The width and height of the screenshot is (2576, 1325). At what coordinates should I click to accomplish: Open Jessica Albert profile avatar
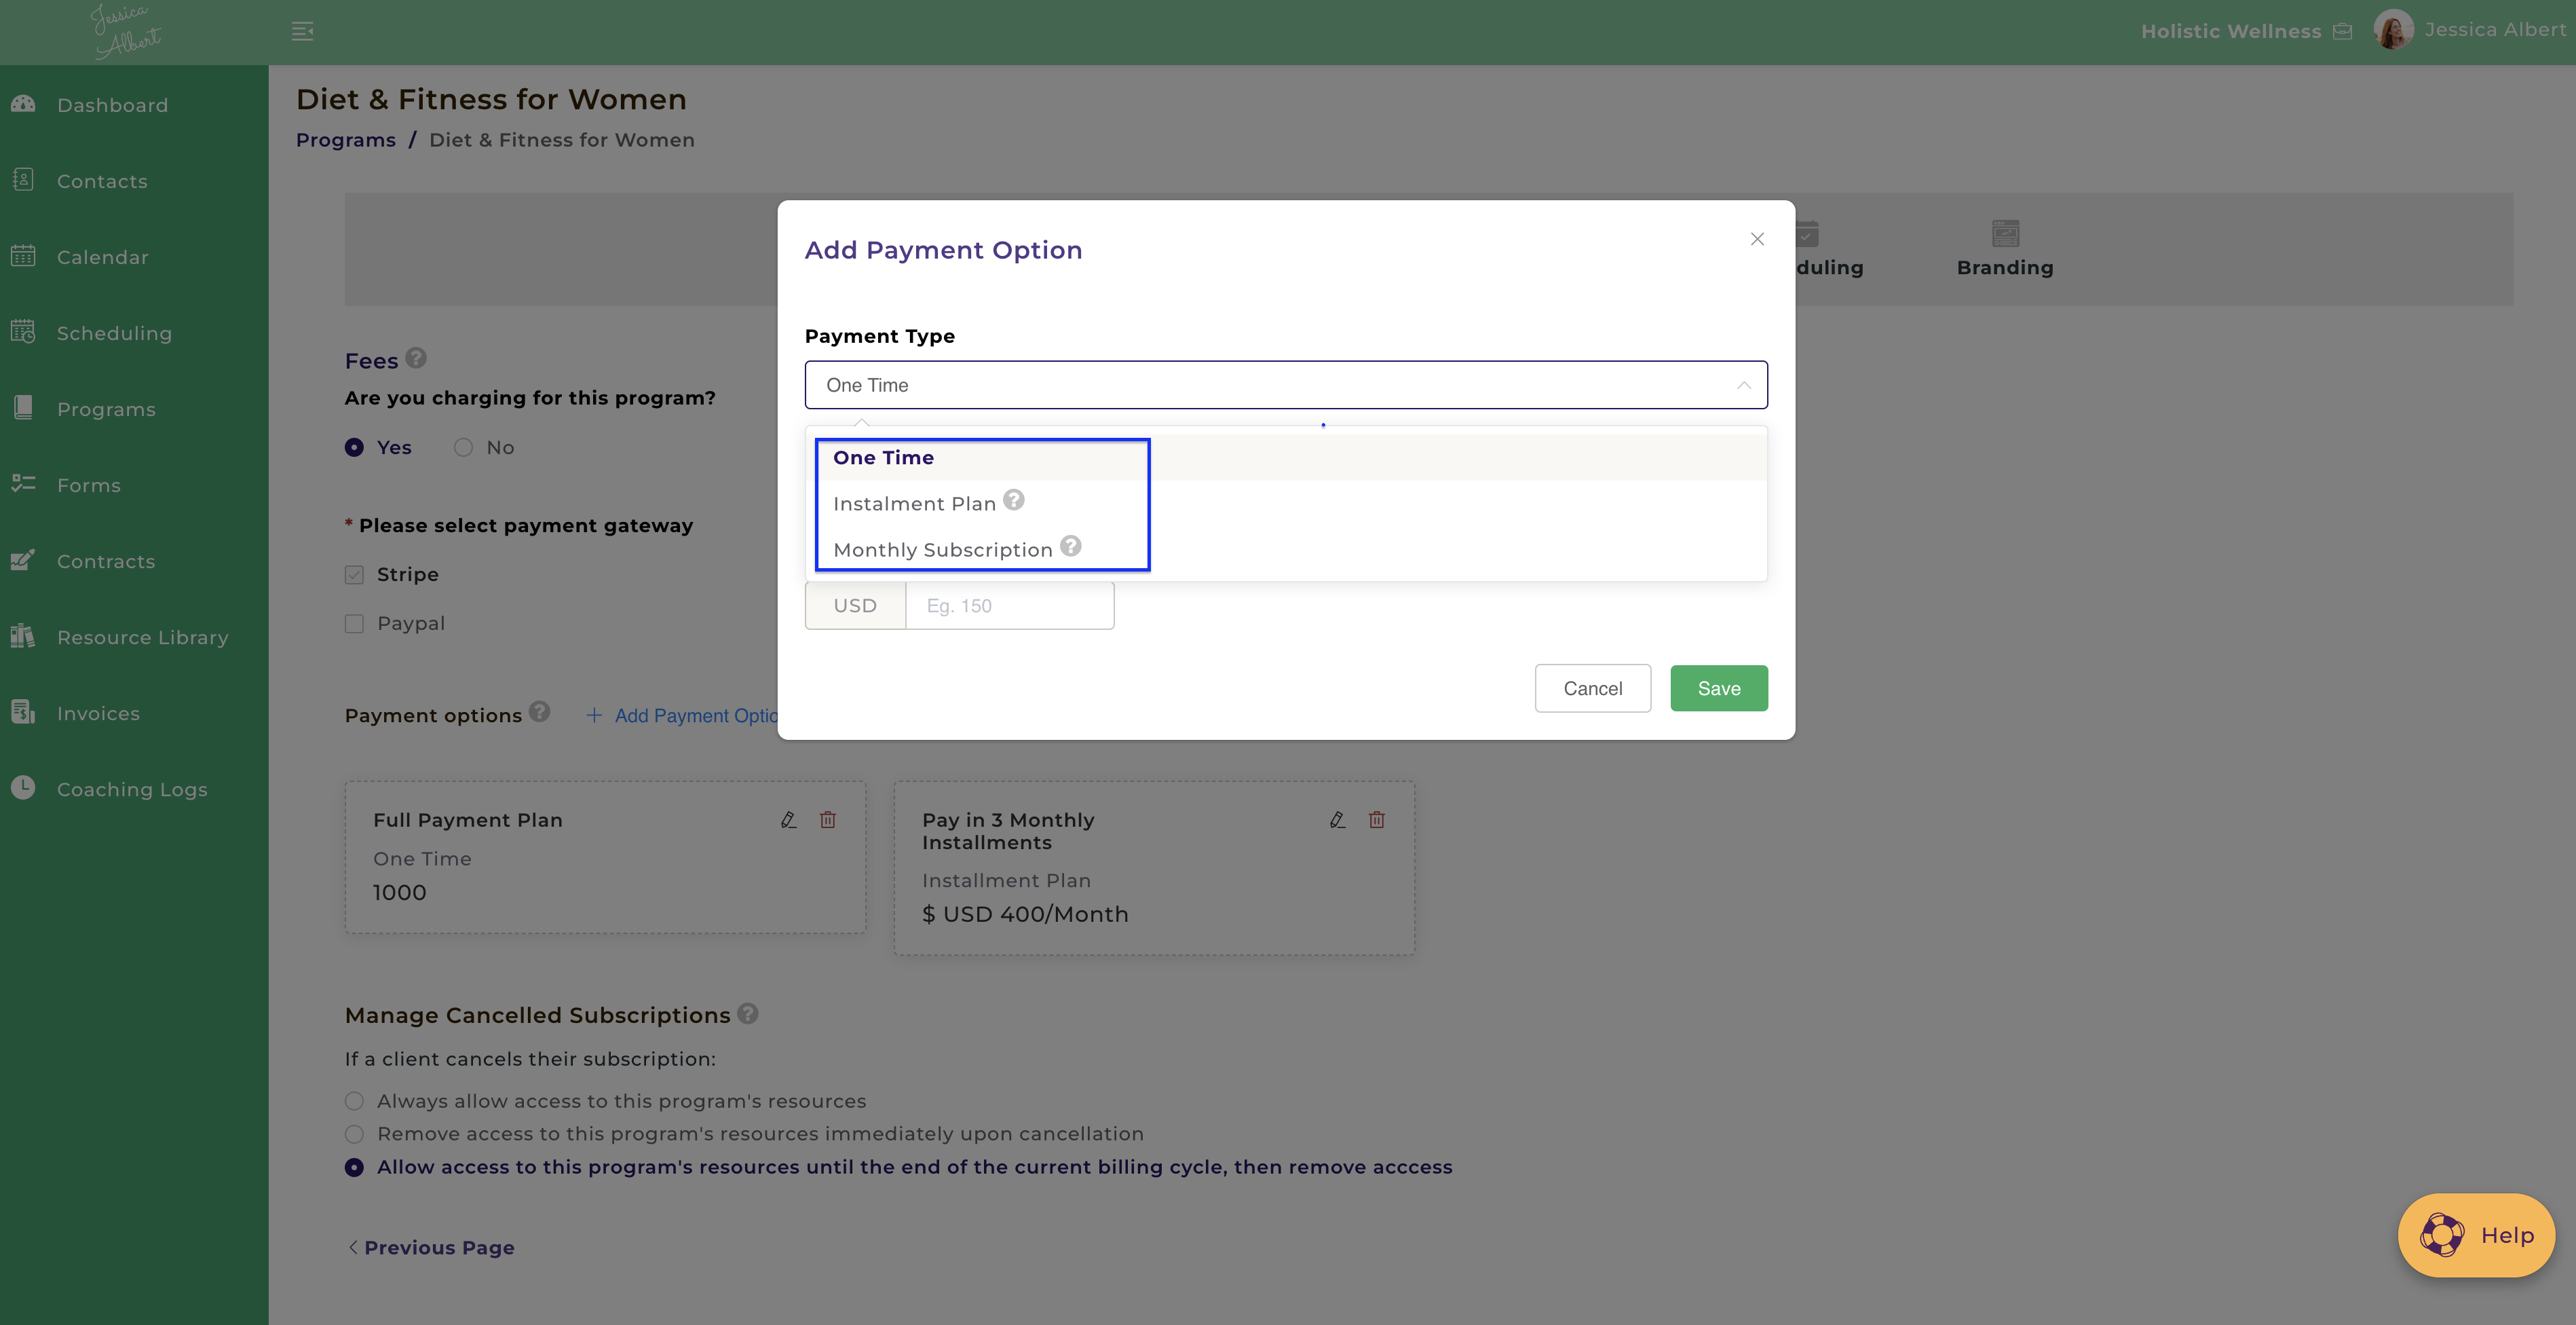(2393, 30)
